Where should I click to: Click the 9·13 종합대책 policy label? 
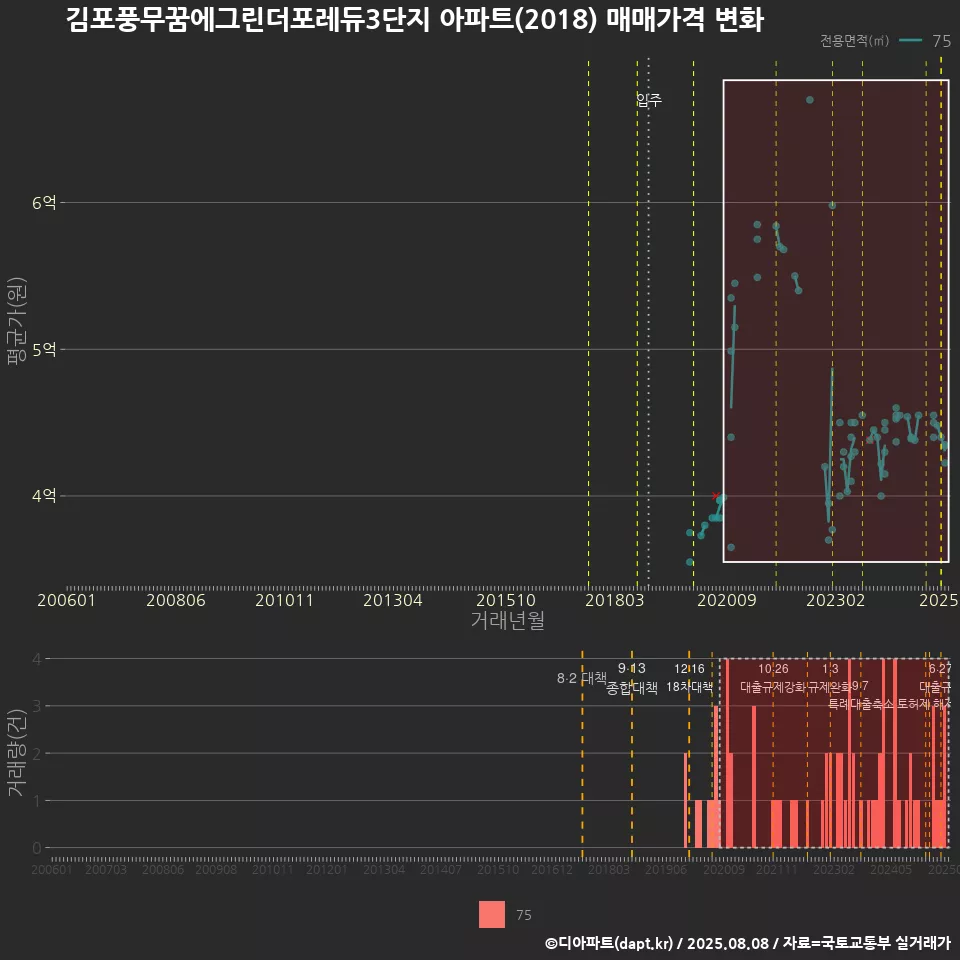coord(632,678)
